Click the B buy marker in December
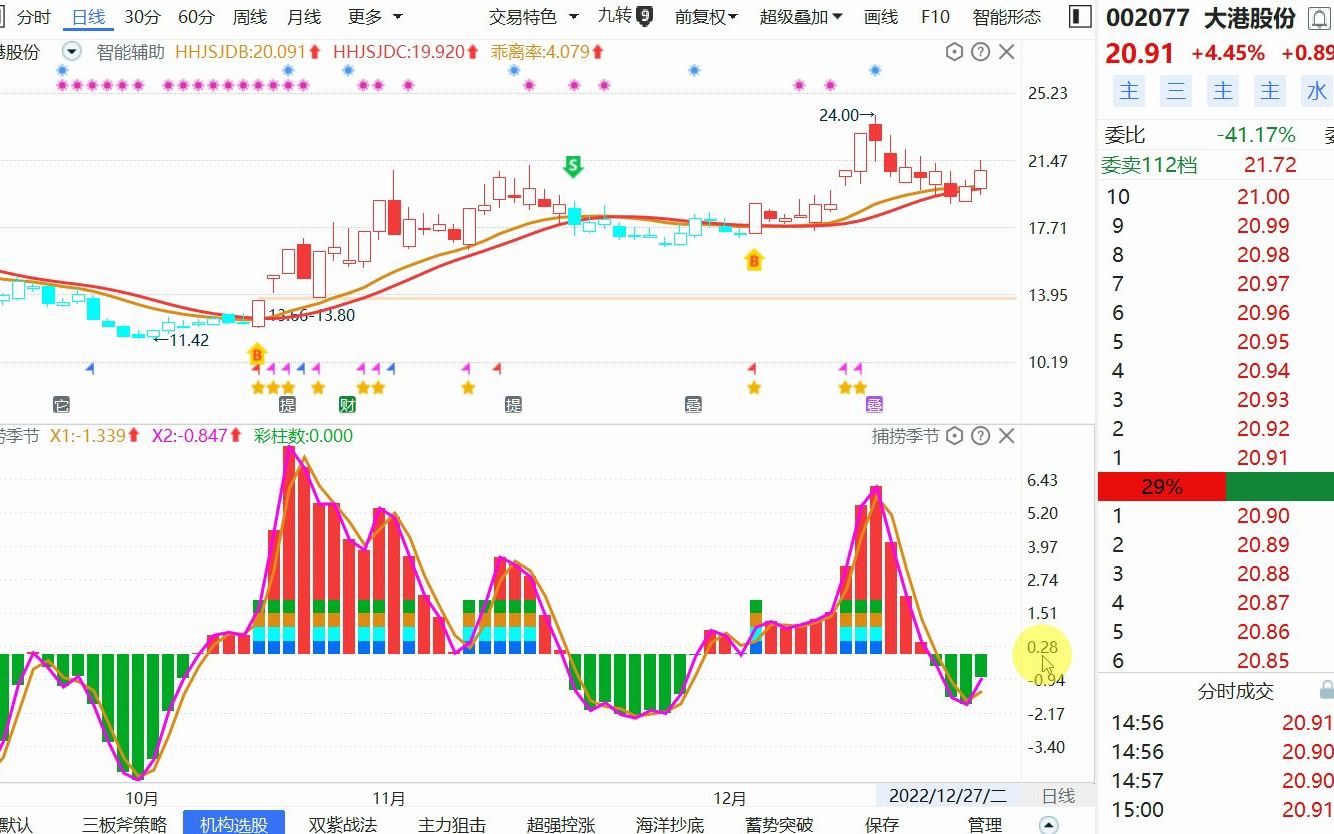 pyautogui.click(x=754, y=261)
